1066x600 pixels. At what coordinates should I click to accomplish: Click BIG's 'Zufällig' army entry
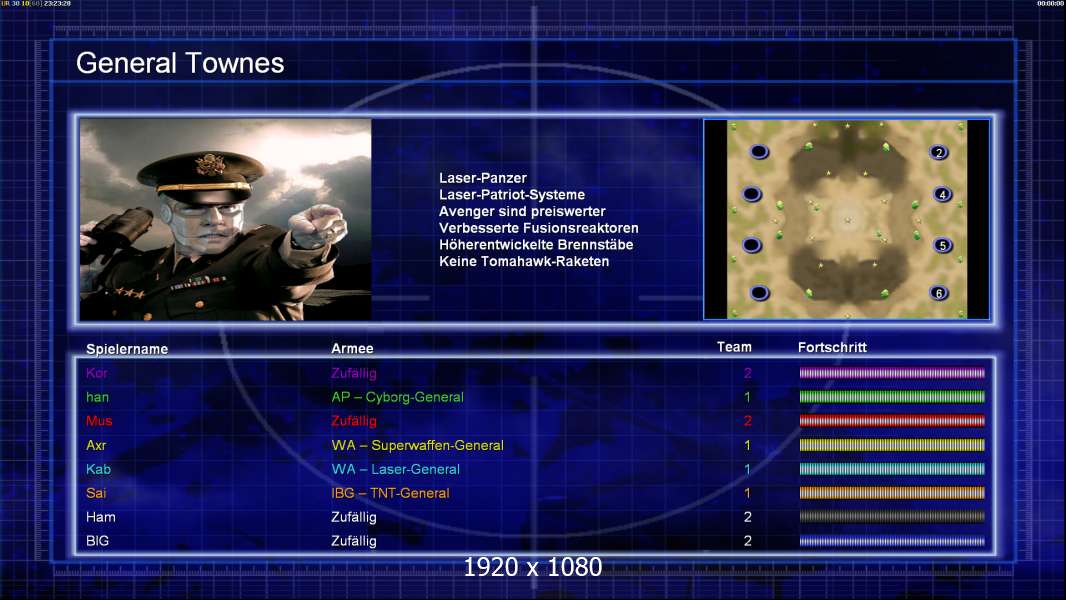click(354, 541)
